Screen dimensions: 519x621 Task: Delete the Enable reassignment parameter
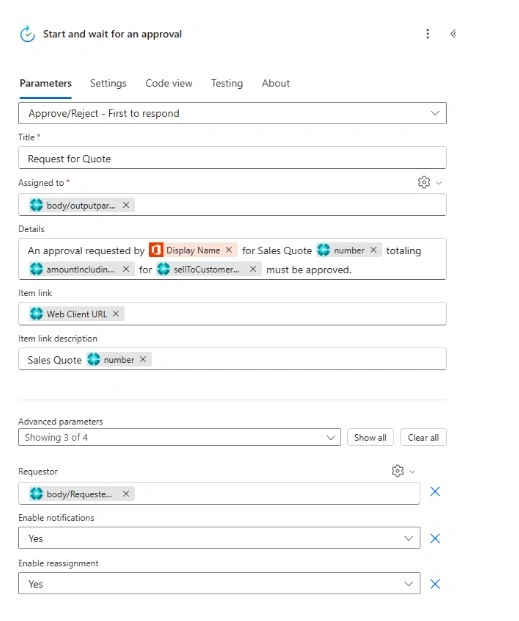coord(435,584)
